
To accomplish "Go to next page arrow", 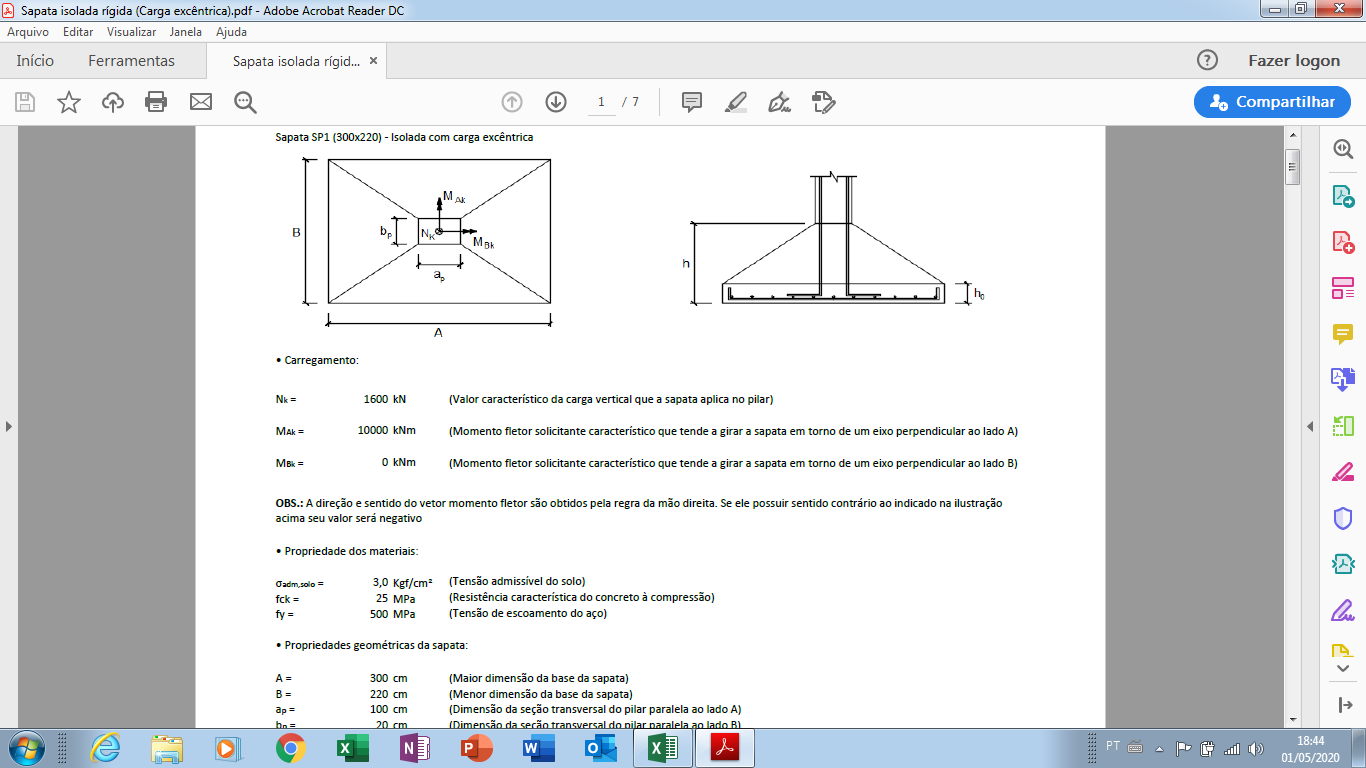I will pyautogui.click(x=556, y=102).
